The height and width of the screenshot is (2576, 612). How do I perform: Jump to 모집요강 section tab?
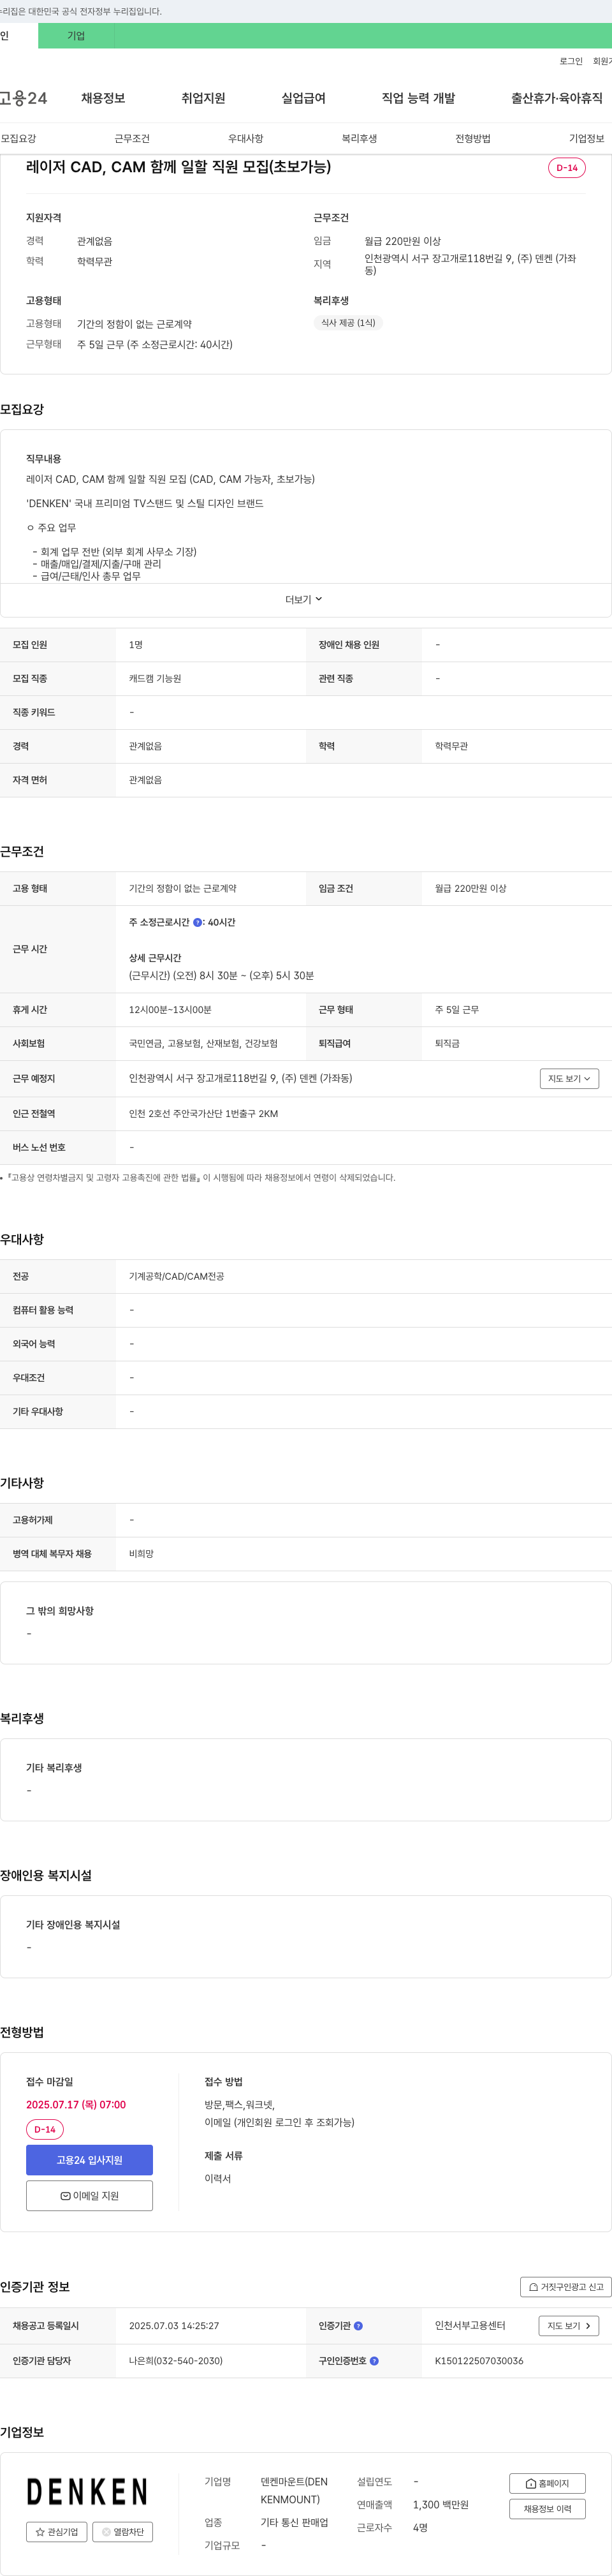(19, 139)
